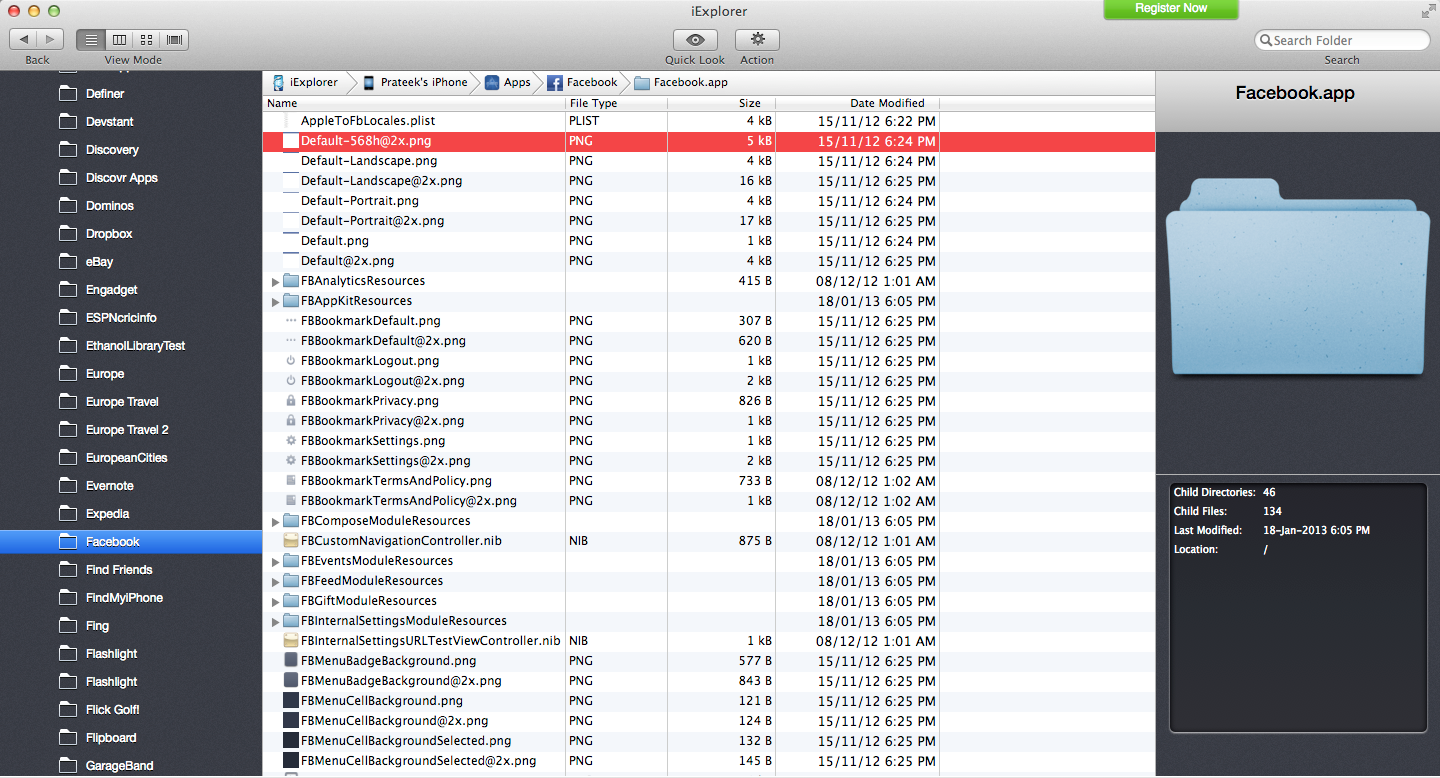
Task: Click the Back arrow button
Action: click(x=24, y=40)
